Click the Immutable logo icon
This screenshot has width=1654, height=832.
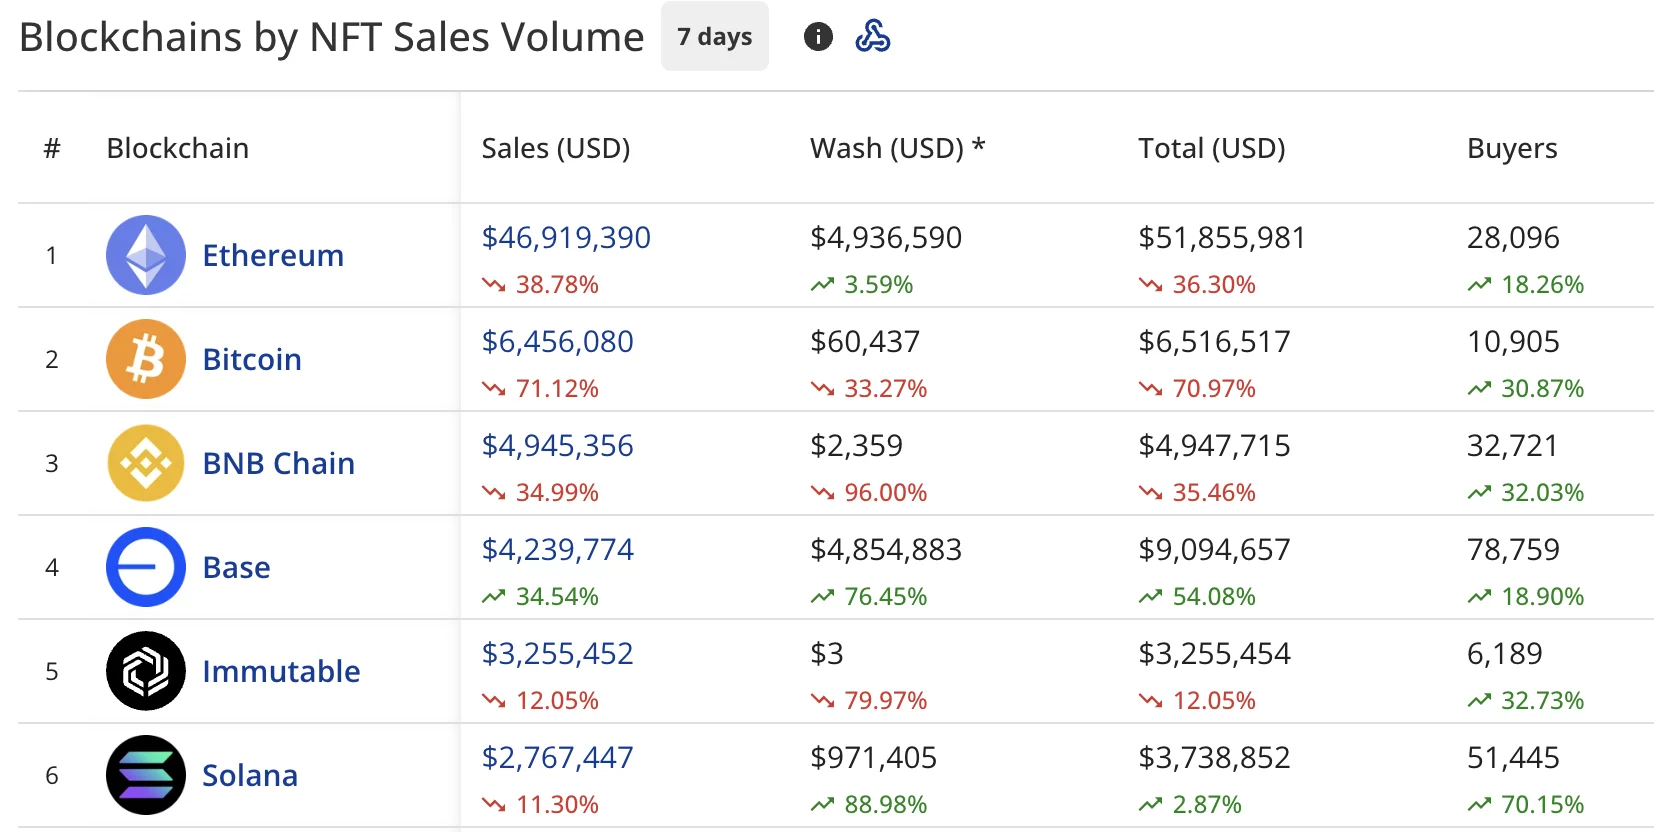pyautogui.click(x=146, y=671)
